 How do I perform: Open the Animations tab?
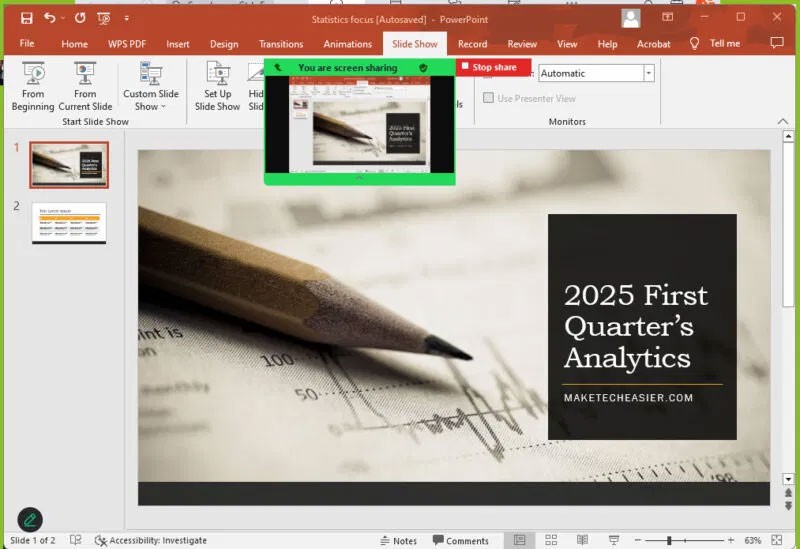tap(347, 44)
